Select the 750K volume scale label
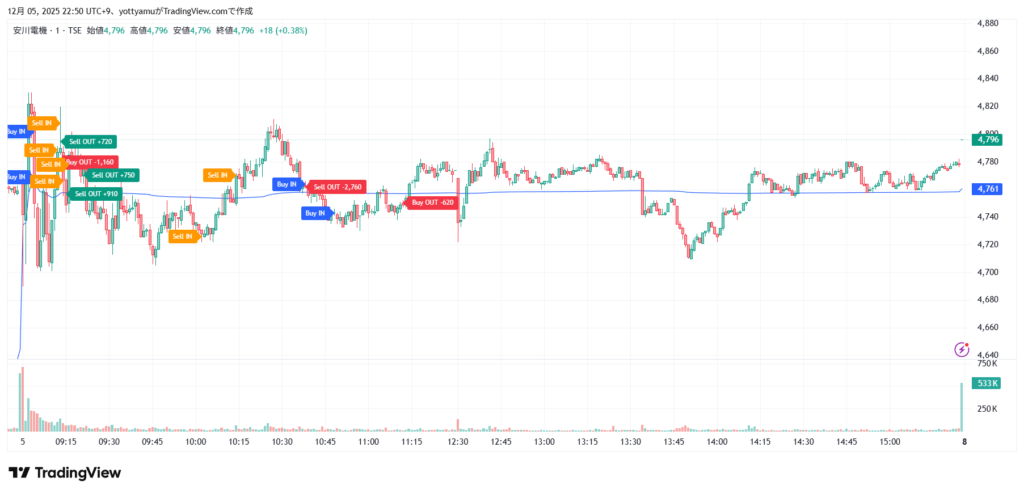The width and height of the screenshot is (1024, 494). click(x=986, y=363)
